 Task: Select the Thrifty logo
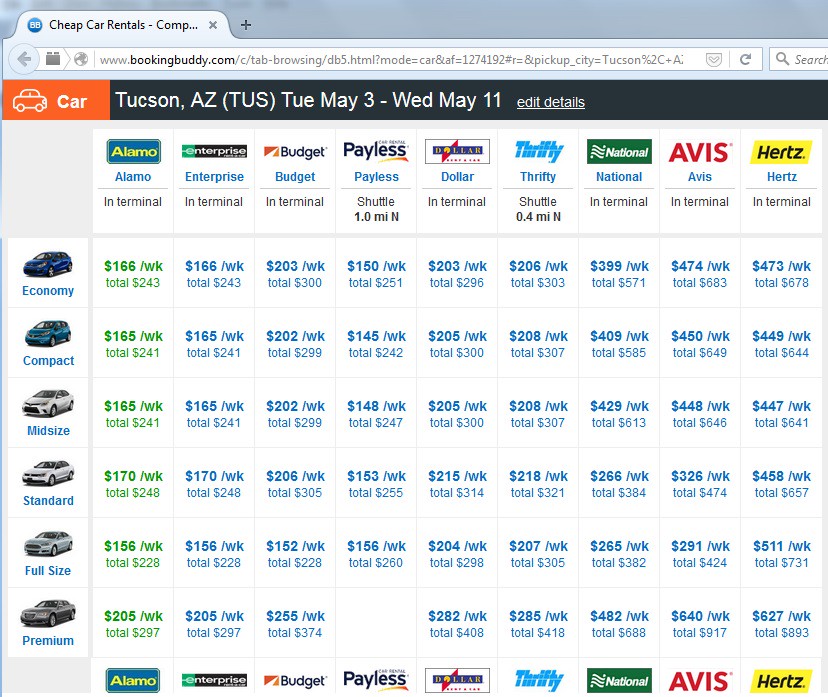(537, 150)
